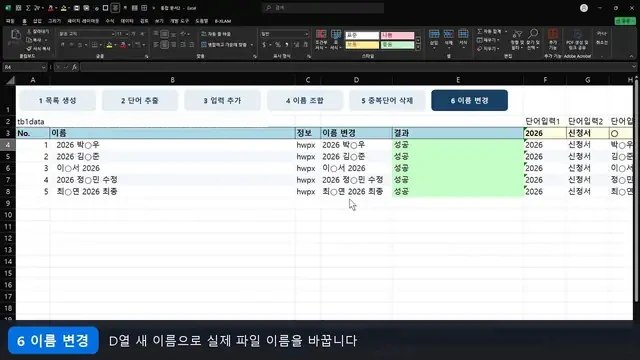Expand the font color dropdown arrow
The width and height of the screenshot is (640, 360).
pyautogui.click(x=129, y=45)
